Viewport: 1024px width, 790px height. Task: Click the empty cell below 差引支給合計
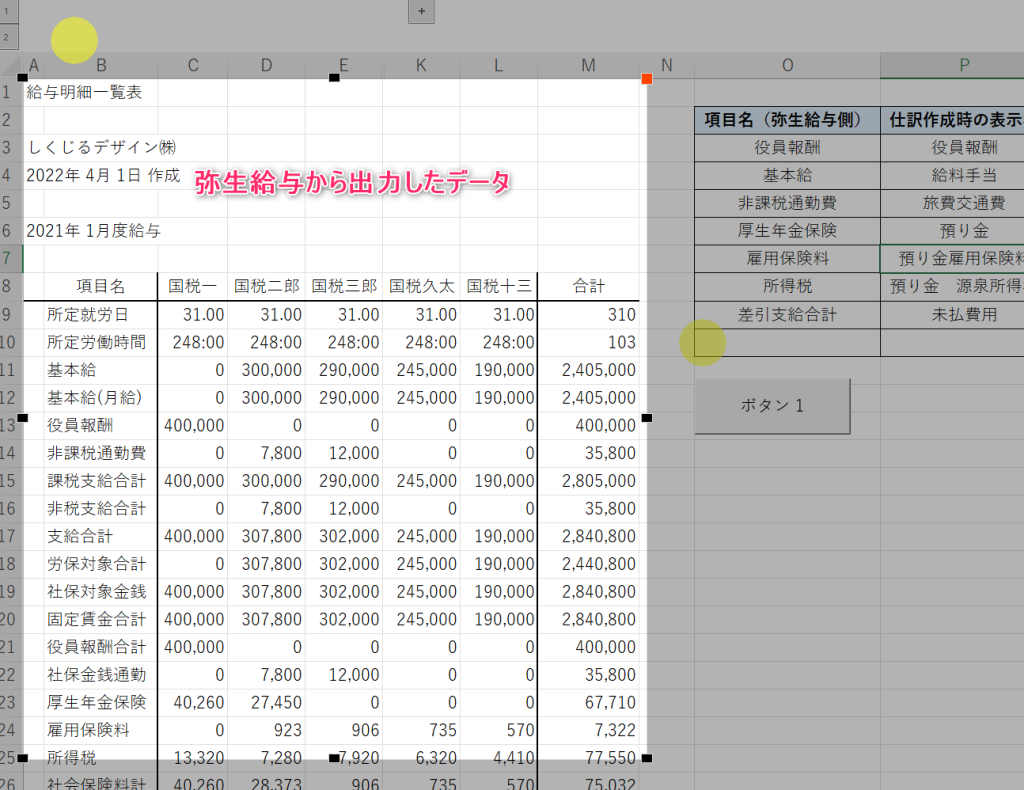[x=787, y=342]
